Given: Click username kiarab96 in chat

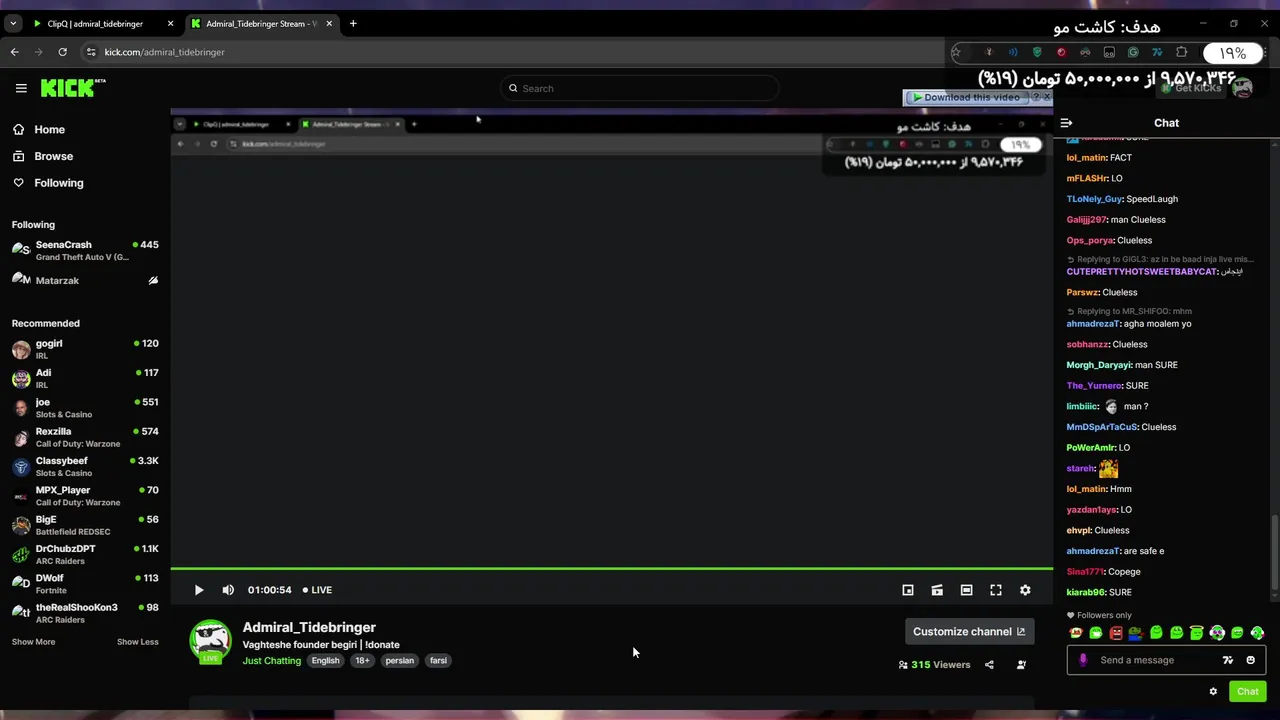Looking at the screenshot, I should (x=1086, y=592).
